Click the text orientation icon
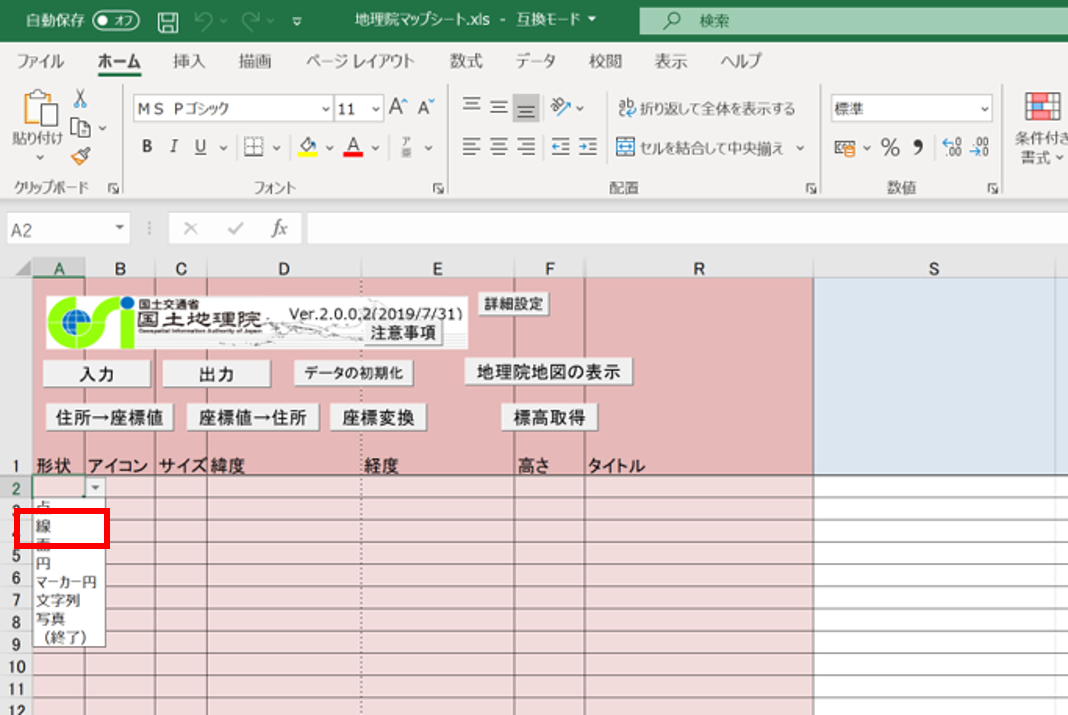The width and height of the screenshot is (1068, 715). (x=560, y=107)
